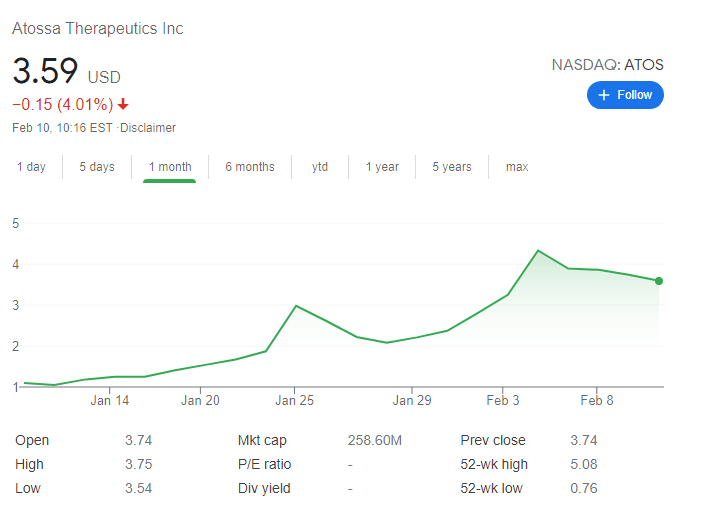The height and width of the screenshot is (516, 707).
Task: Show the 6 months price chart
Action: [249, 167]
